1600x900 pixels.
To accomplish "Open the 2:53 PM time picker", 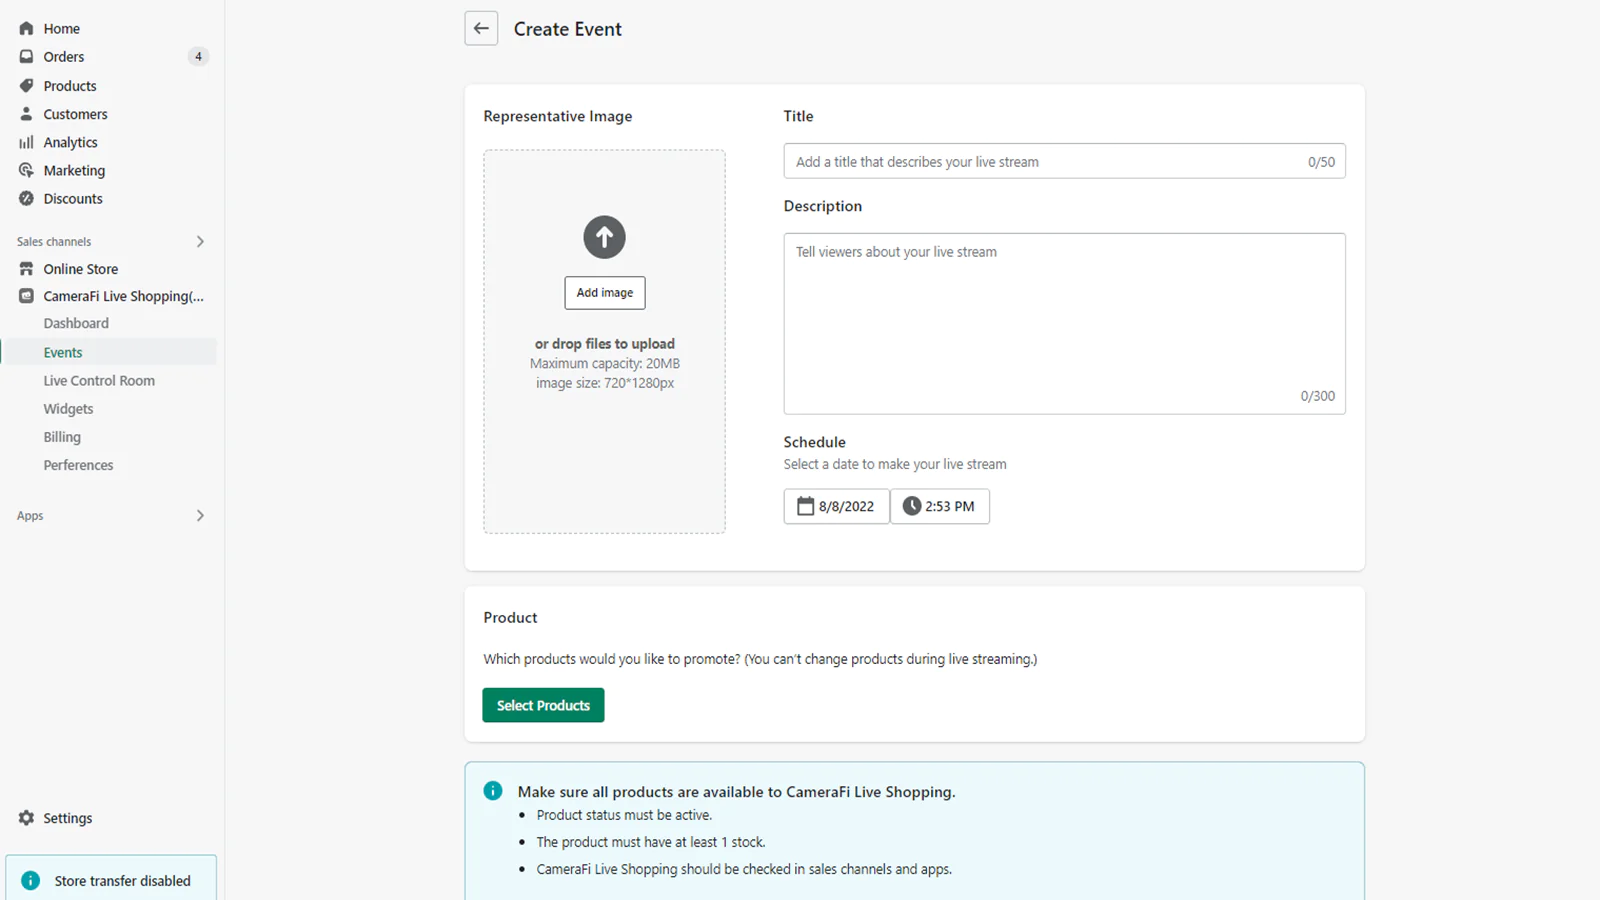I will [x=939, y=506].
